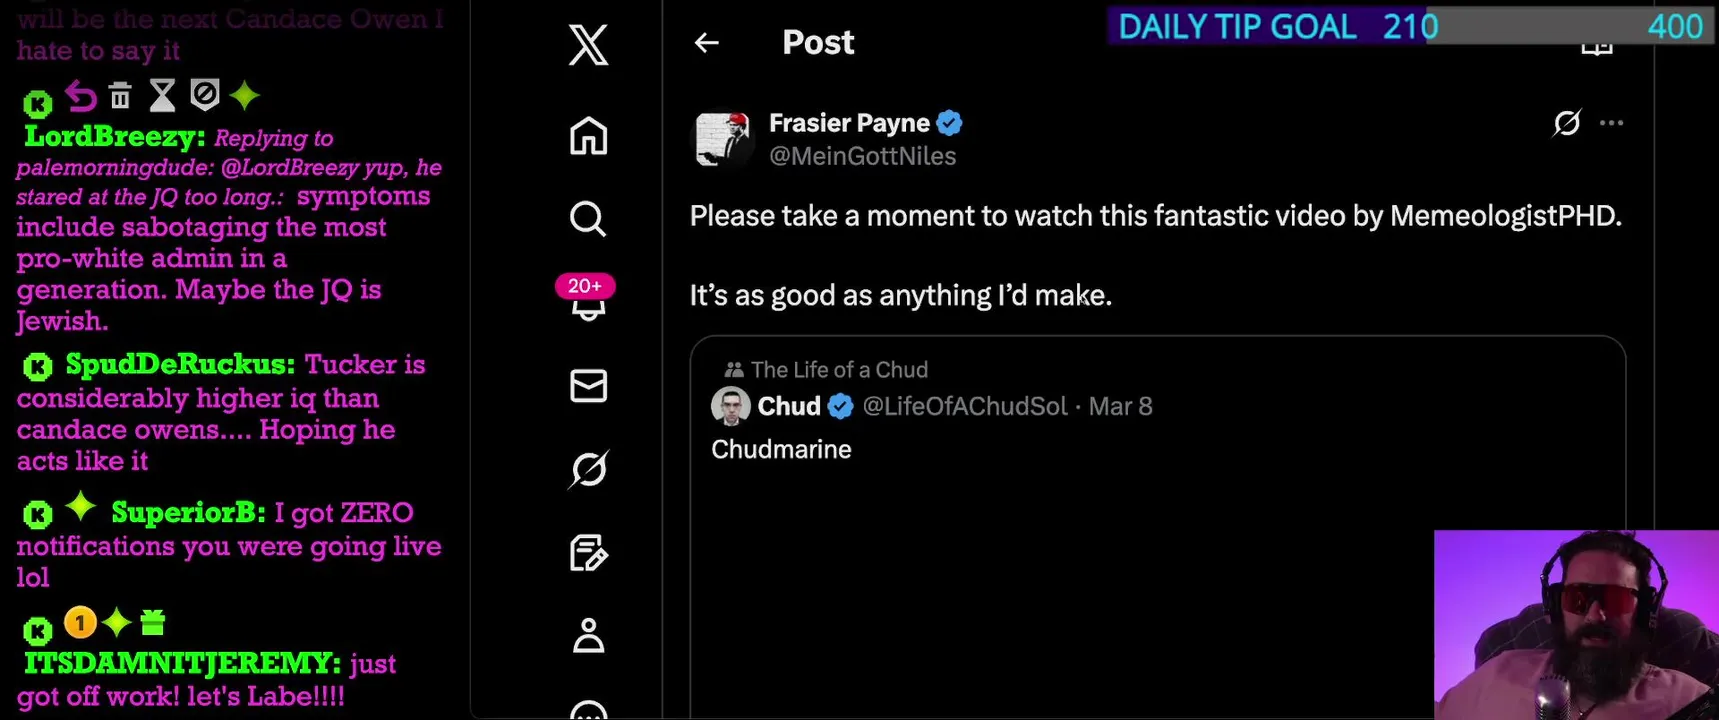Open notifications with 20+ badge
Screen dimensions: 1719x720
pos(587,300)
